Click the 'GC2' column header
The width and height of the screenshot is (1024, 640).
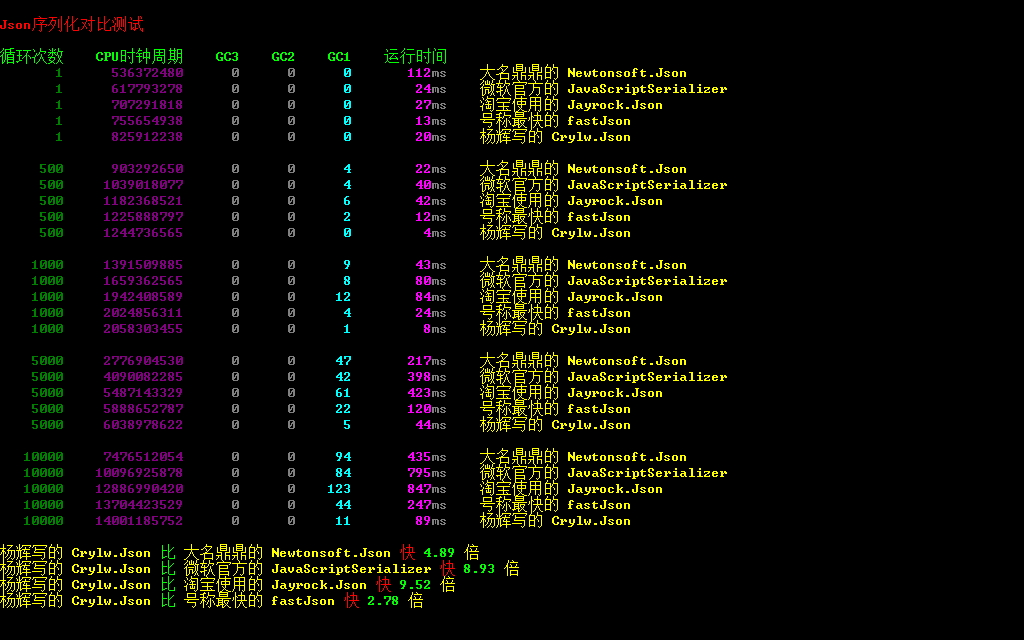[x=283, y=57]
